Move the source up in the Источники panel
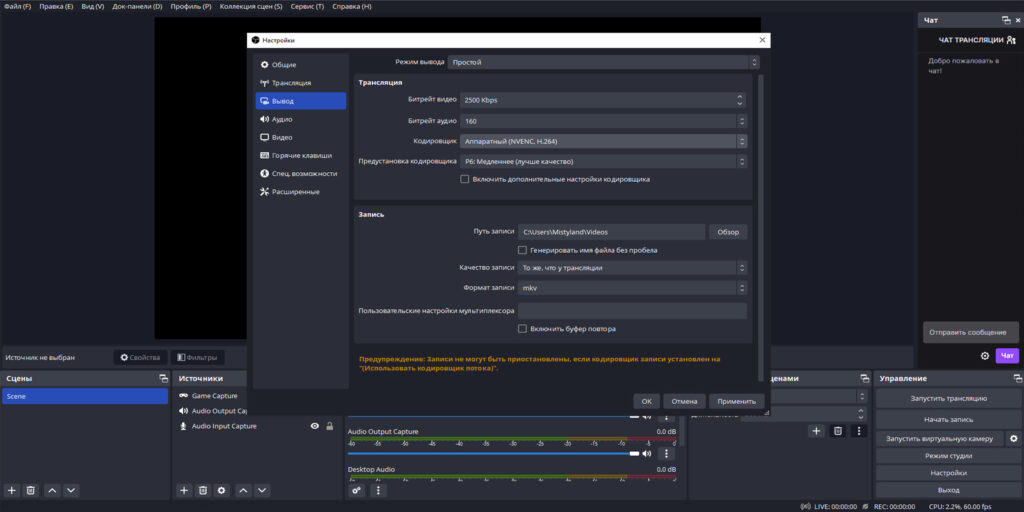Screen dimensions: 1024x512 coord(244,490)
